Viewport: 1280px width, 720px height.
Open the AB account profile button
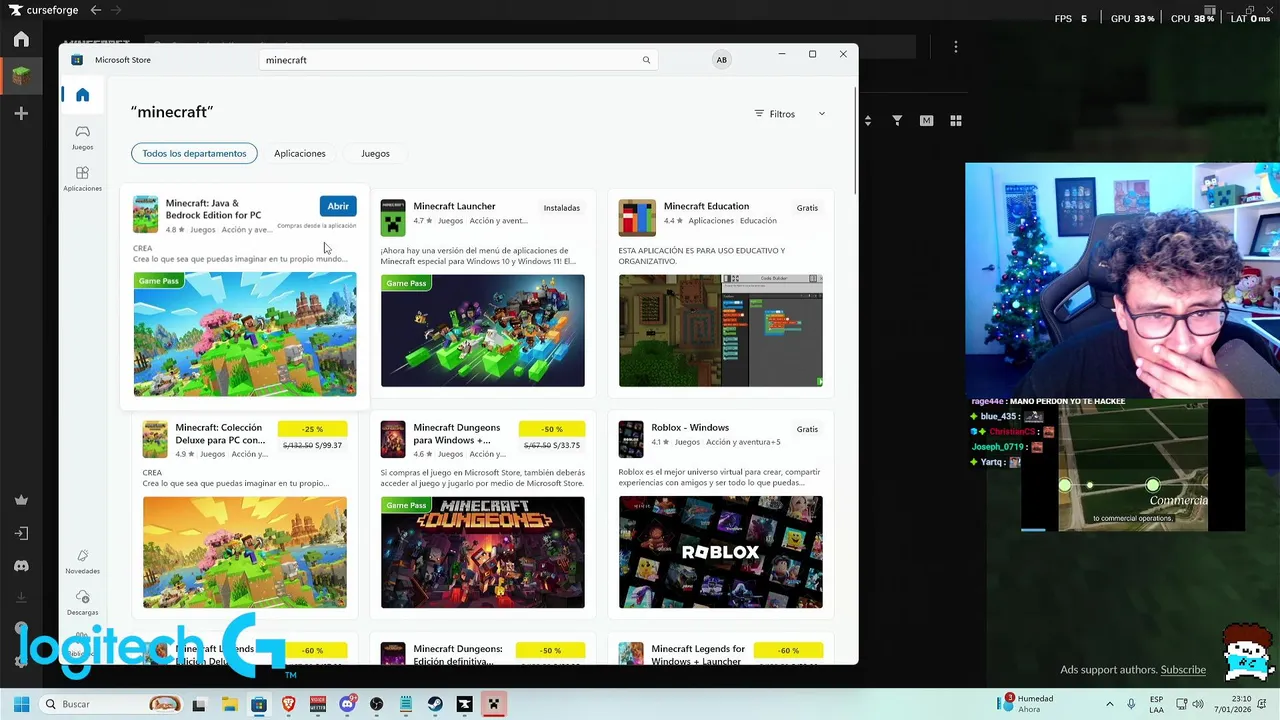point(721,60)
